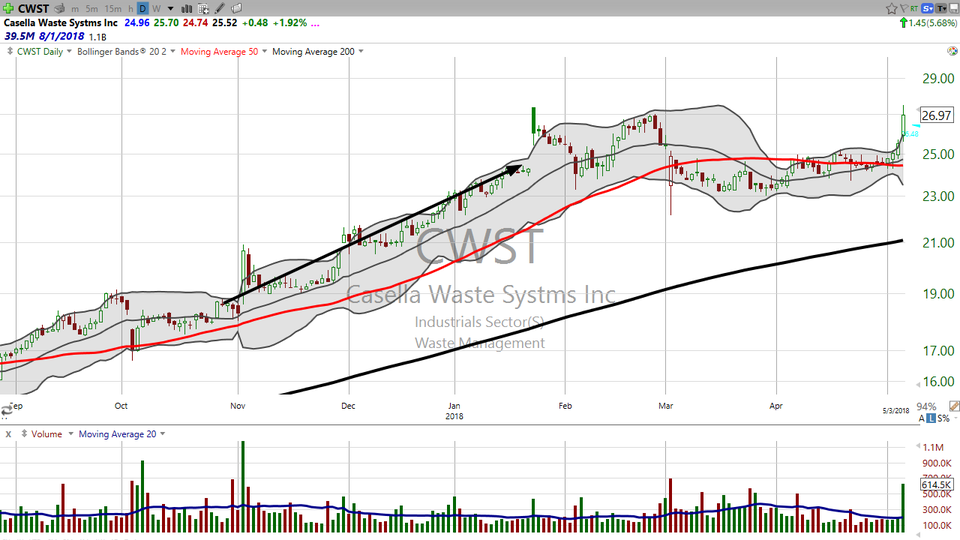
Task: Click the close price 25.52
Action: 225,23
